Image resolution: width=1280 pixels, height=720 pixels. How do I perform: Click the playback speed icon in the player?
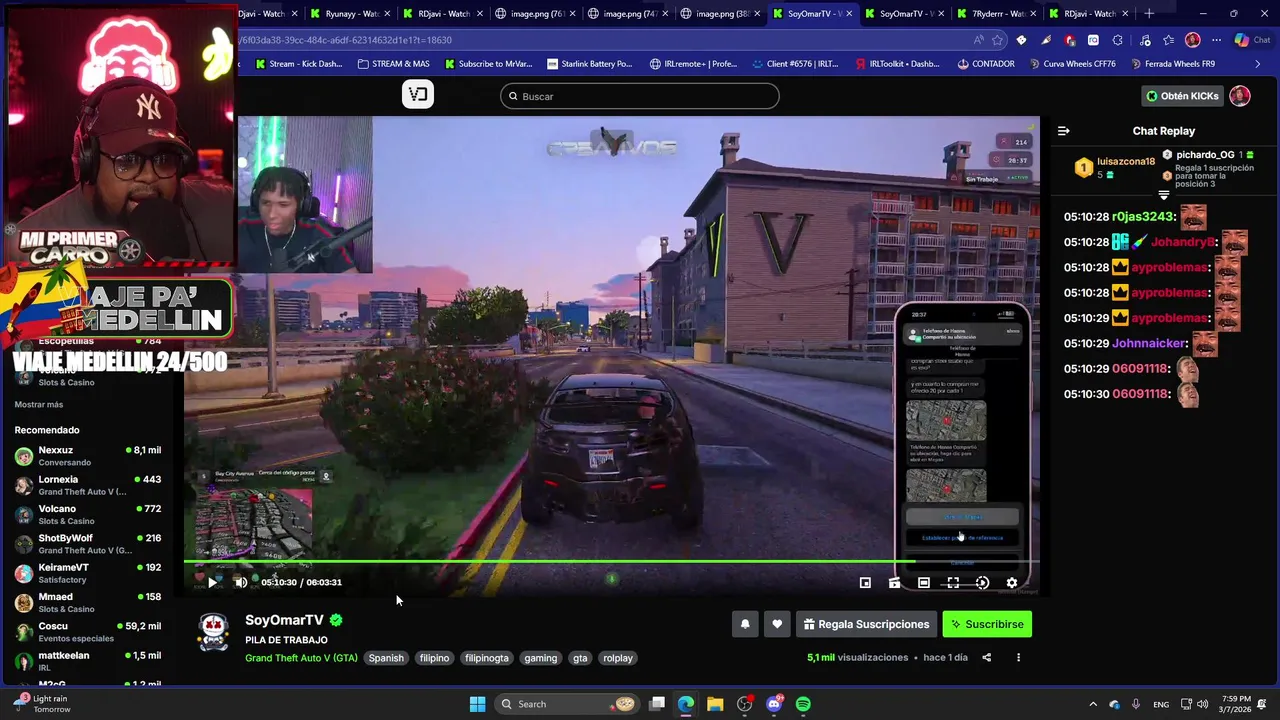(x=983, y=582)
